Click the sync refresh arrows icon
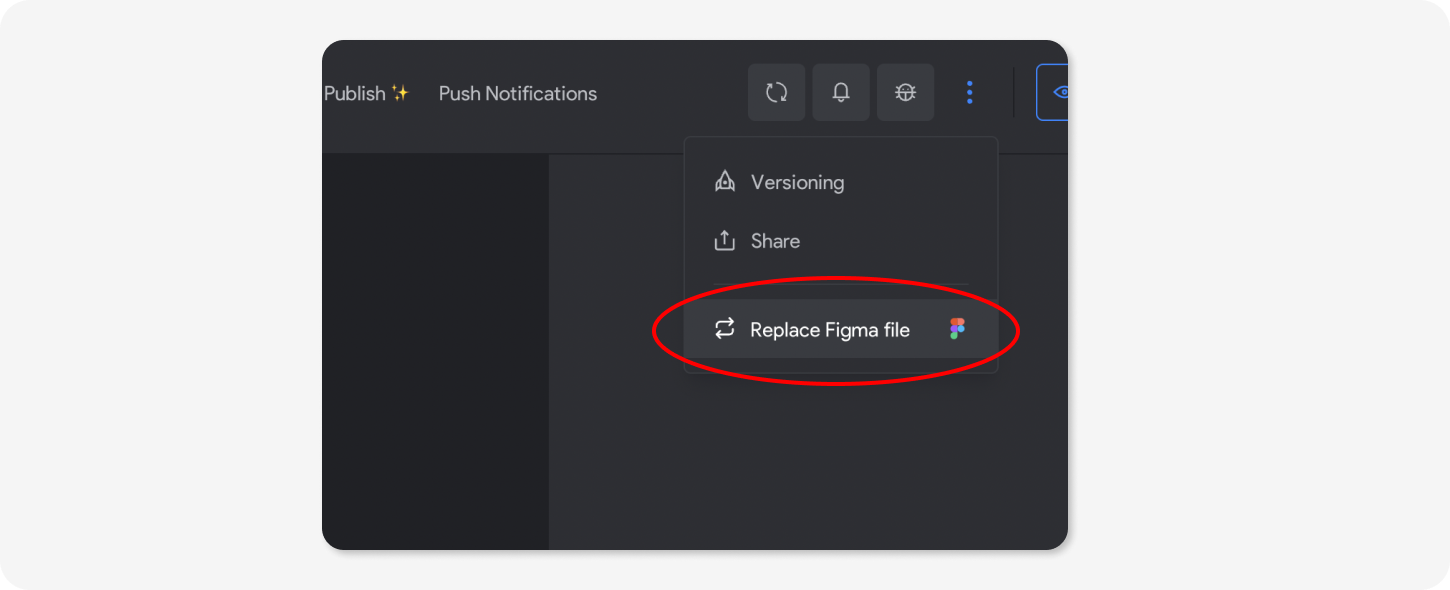 pos(776,93)
